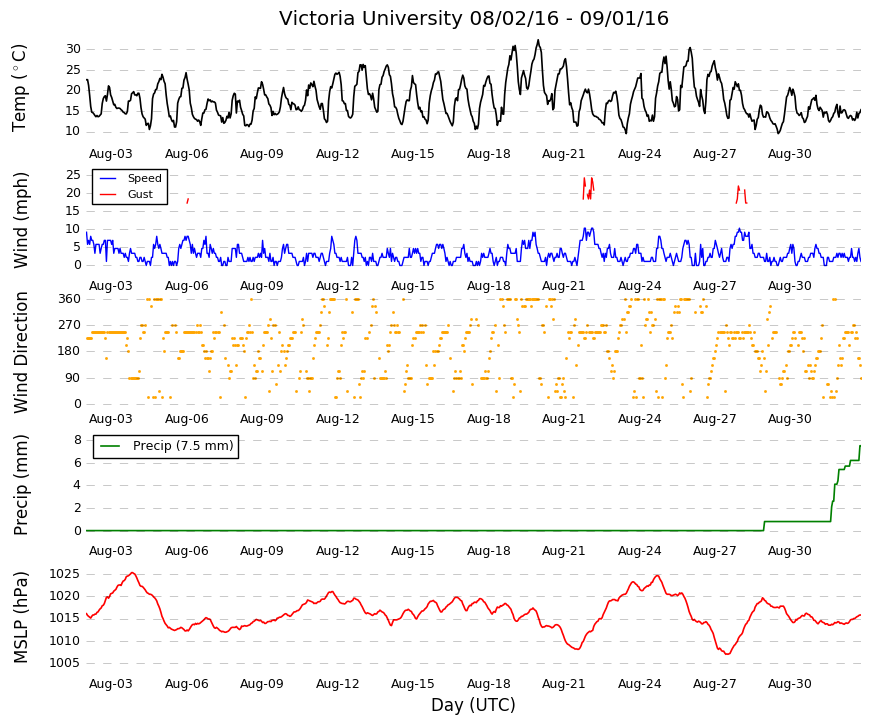Select the 'Gust' legend label
Screen dimensions: 871x725
(x=140, y=194)
